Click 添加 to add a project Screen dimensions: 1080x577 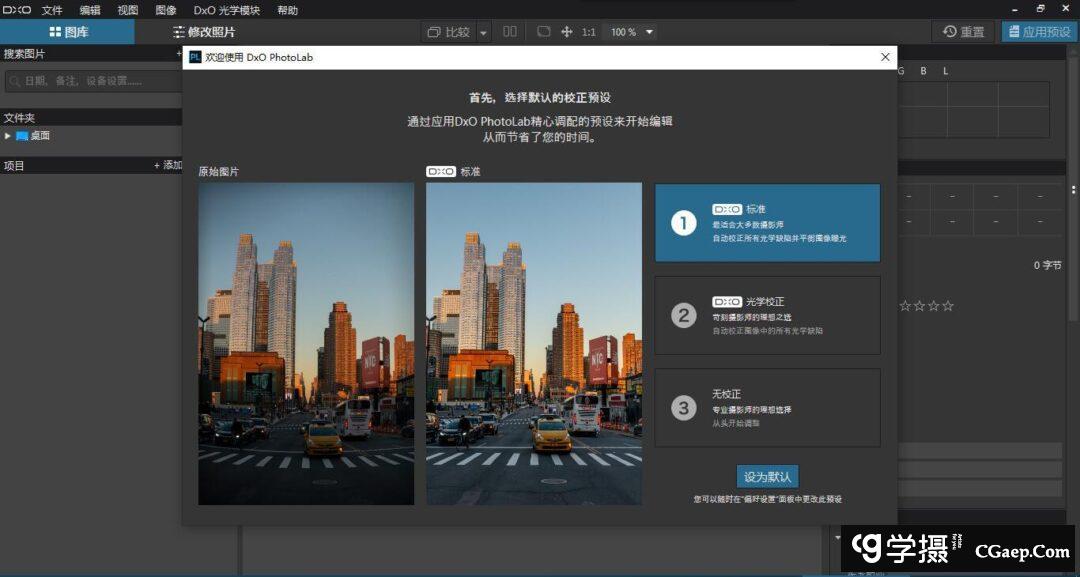(x=168, y=165)
